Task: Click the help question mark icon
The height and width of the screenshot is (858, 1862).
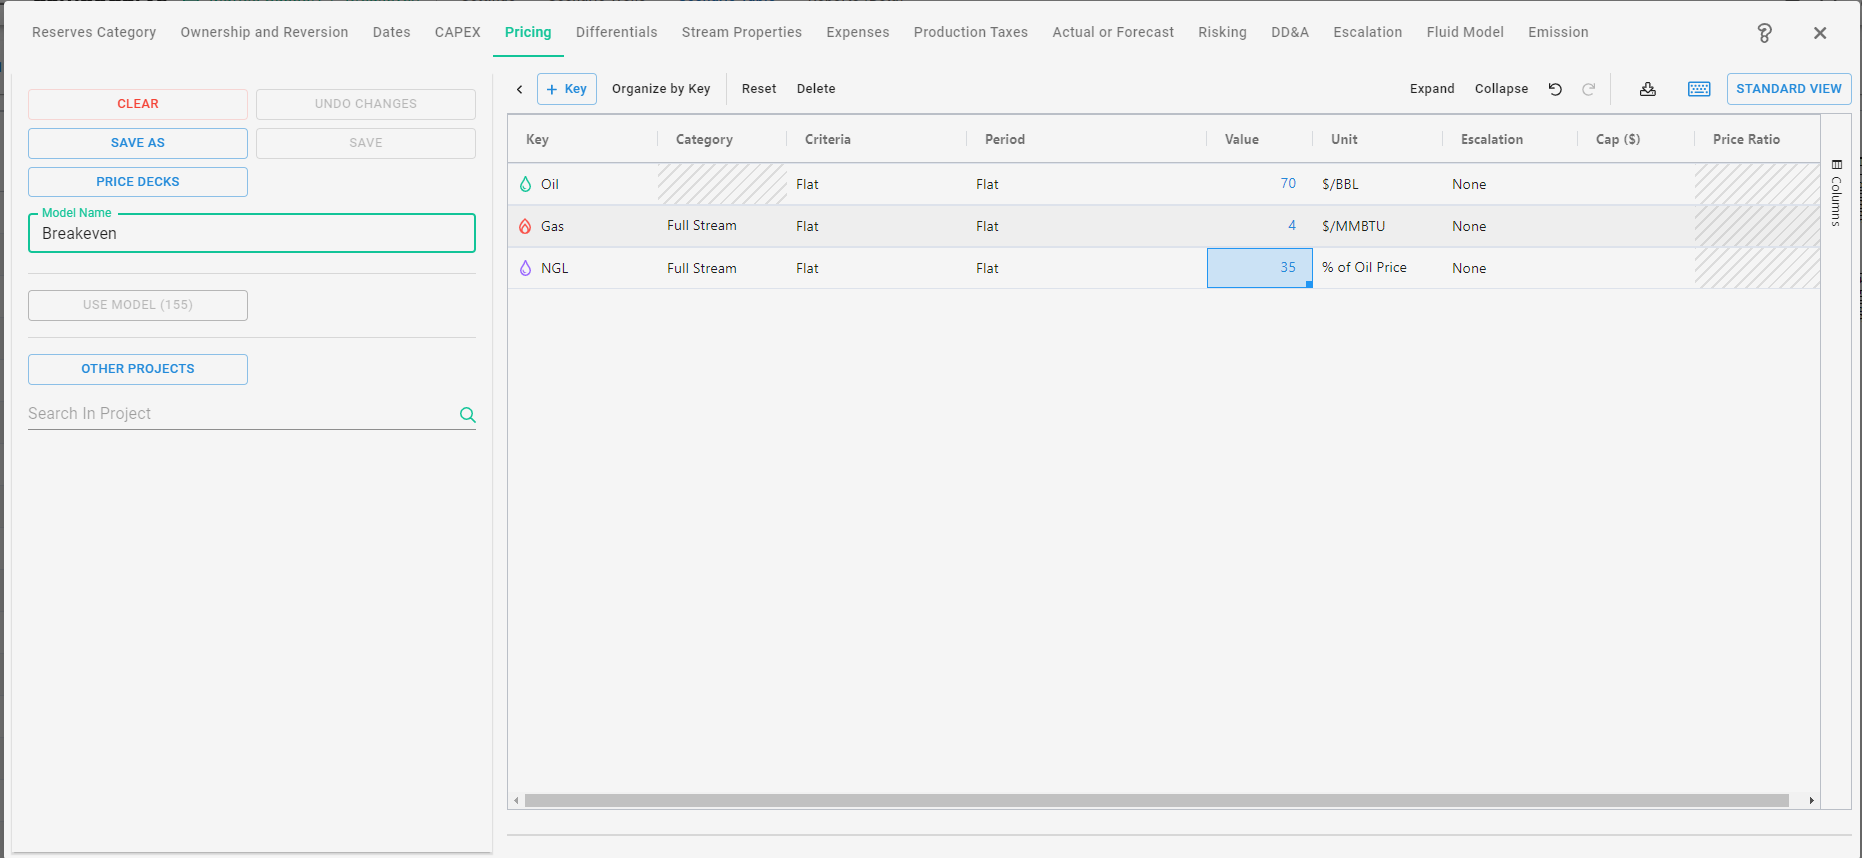Action: click(x=1765, y=33)
